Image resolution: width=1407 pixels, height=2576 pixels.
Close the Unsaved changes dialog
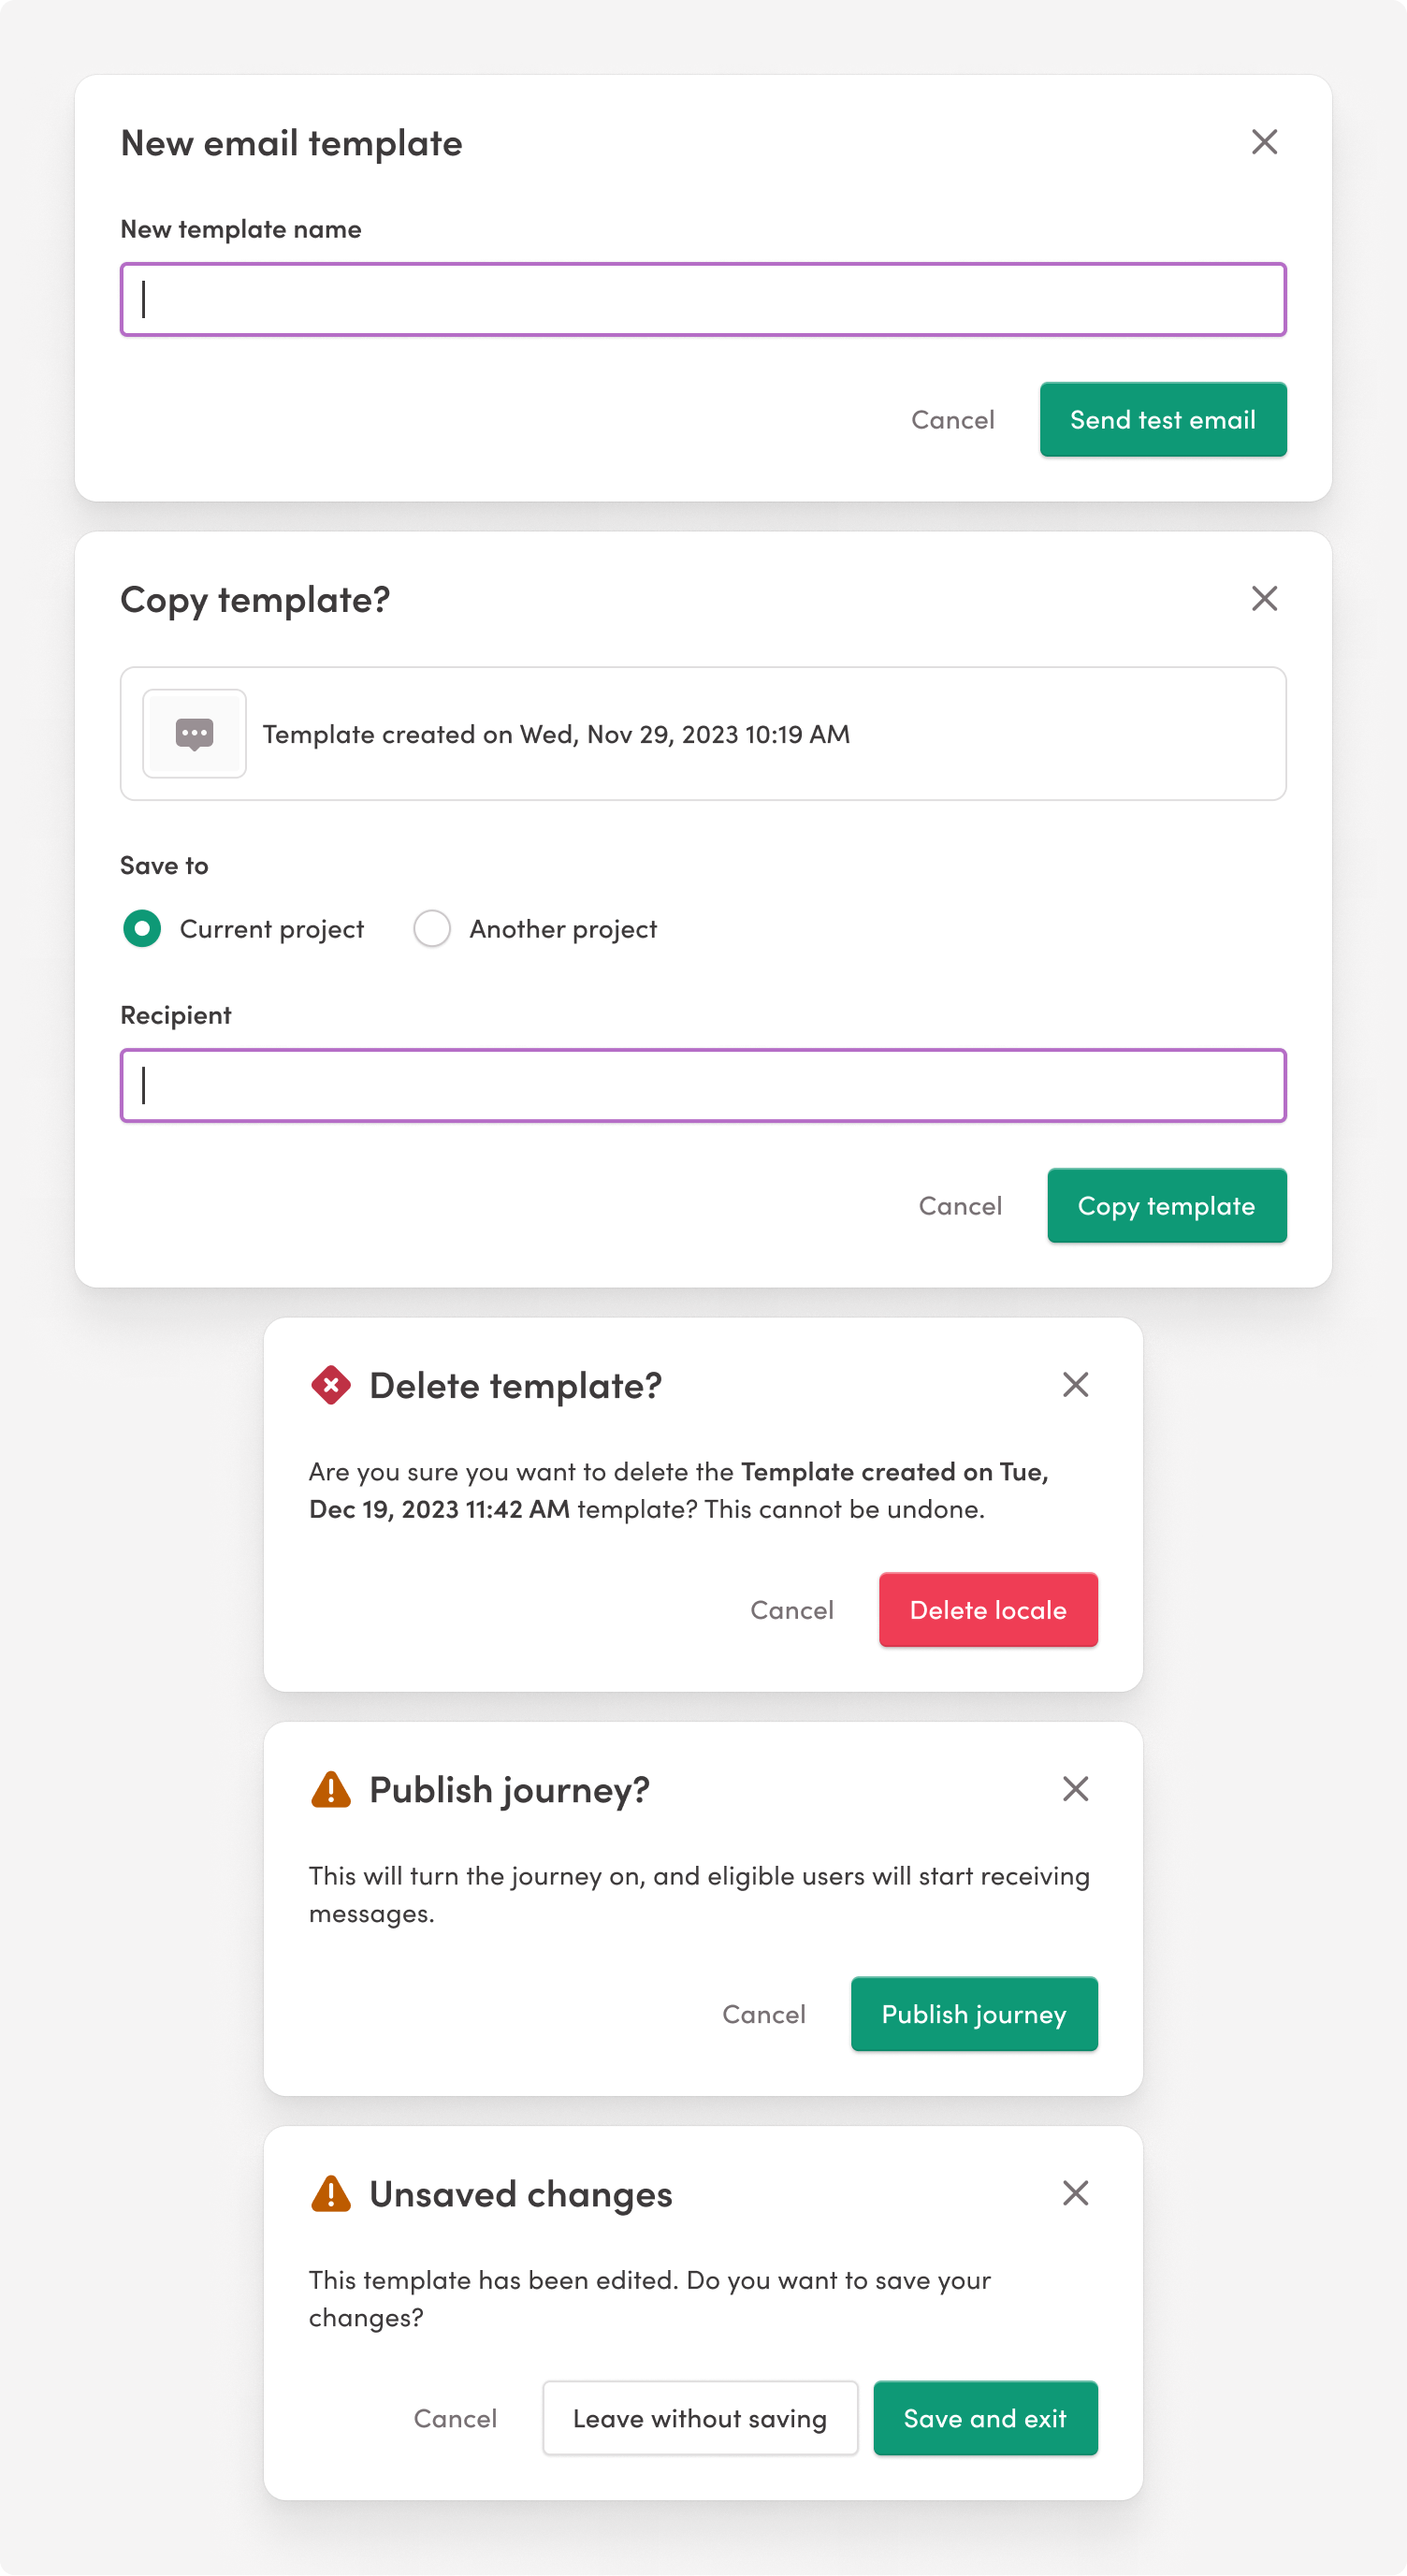1075,2193
